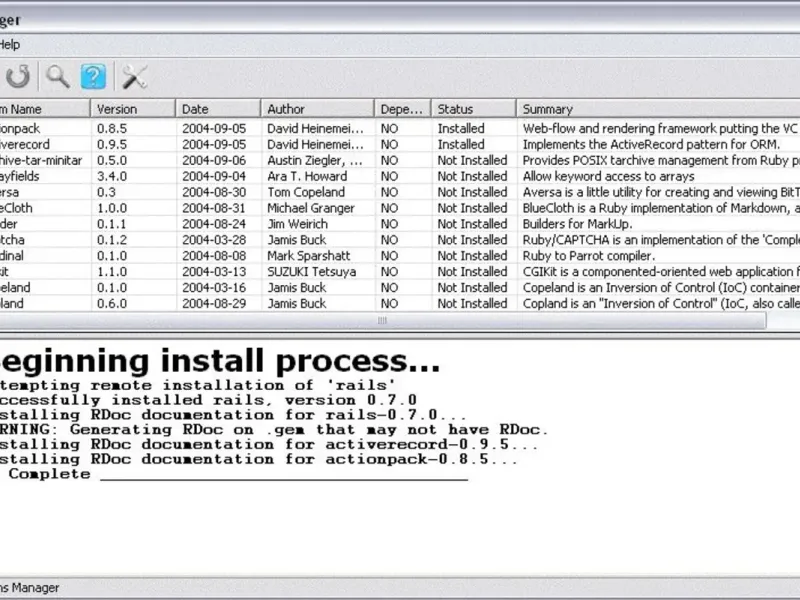This screenshot has width=800, height=600.
Task: Click summary 'Implements the ActiveRecord pattern for ORM.'
Action: click(x=652, y=144)
